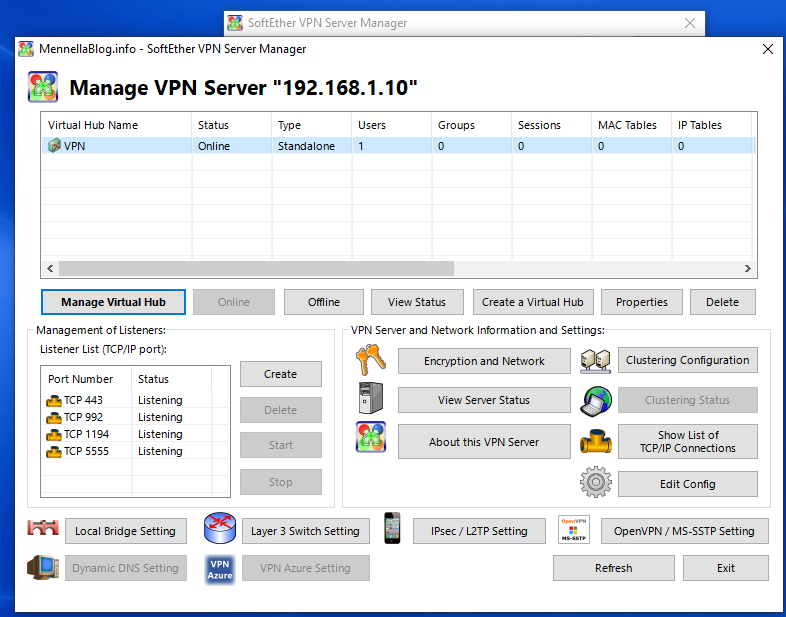Click View Status button

pos(417,302)
